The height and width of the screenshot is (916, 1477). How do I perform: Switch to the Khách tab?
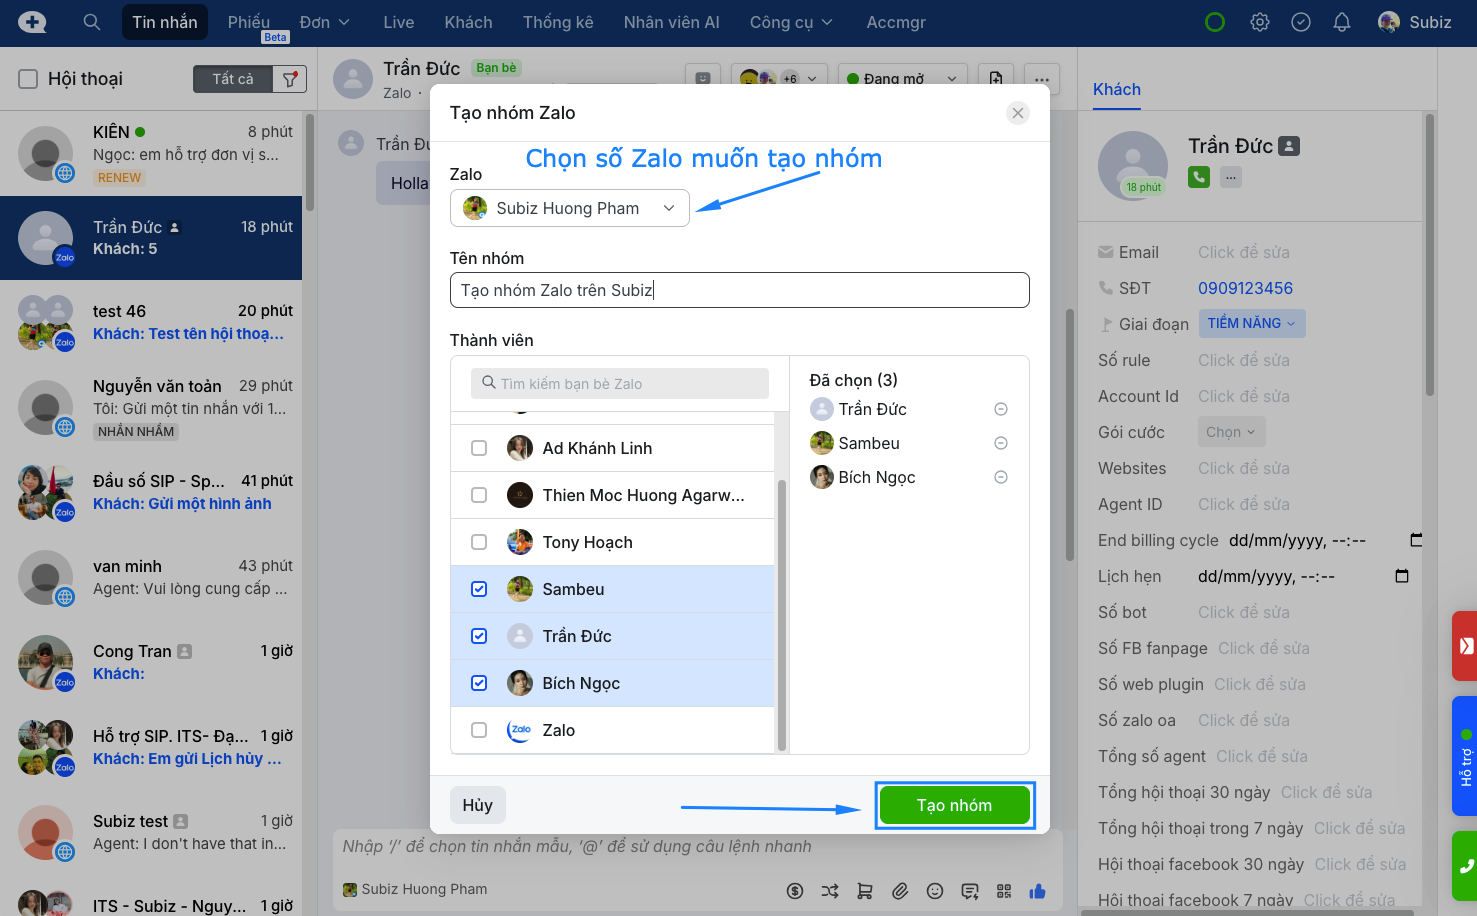(x=1116, y=89)
